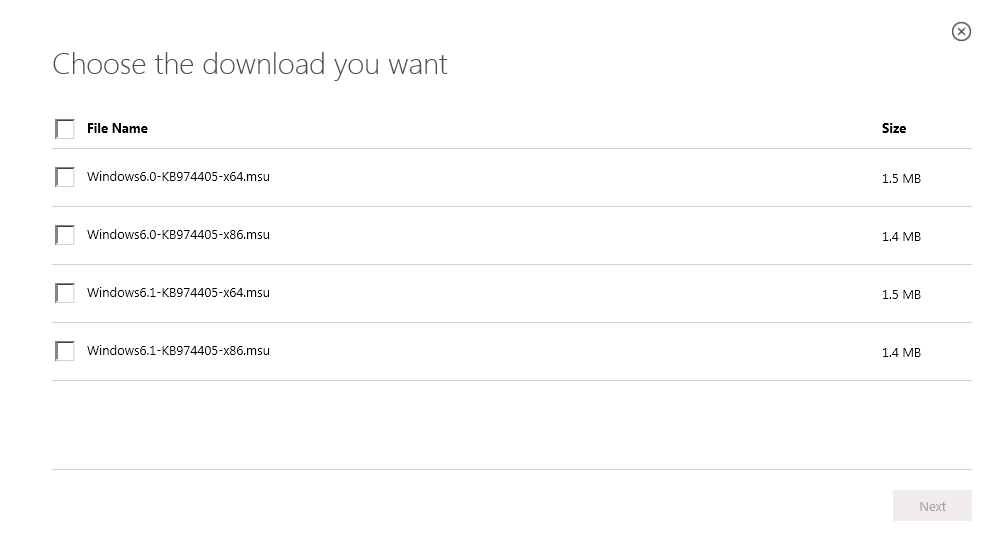Click the 1.5 MB size for Windows6.1 x64
This screenshot has width=996, height=534.
point(901,295)
